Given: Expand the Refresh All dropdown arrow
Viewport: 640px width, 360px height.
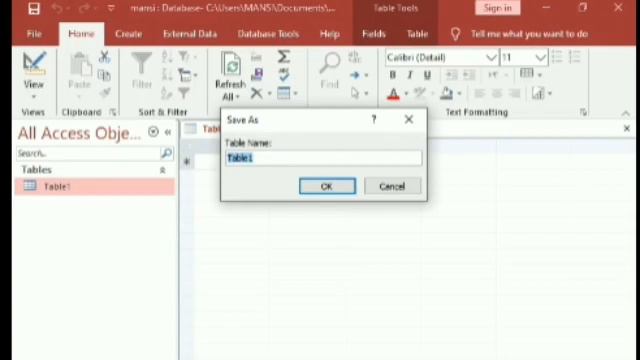Looking at the screenshot, I should tap(238, 97).
